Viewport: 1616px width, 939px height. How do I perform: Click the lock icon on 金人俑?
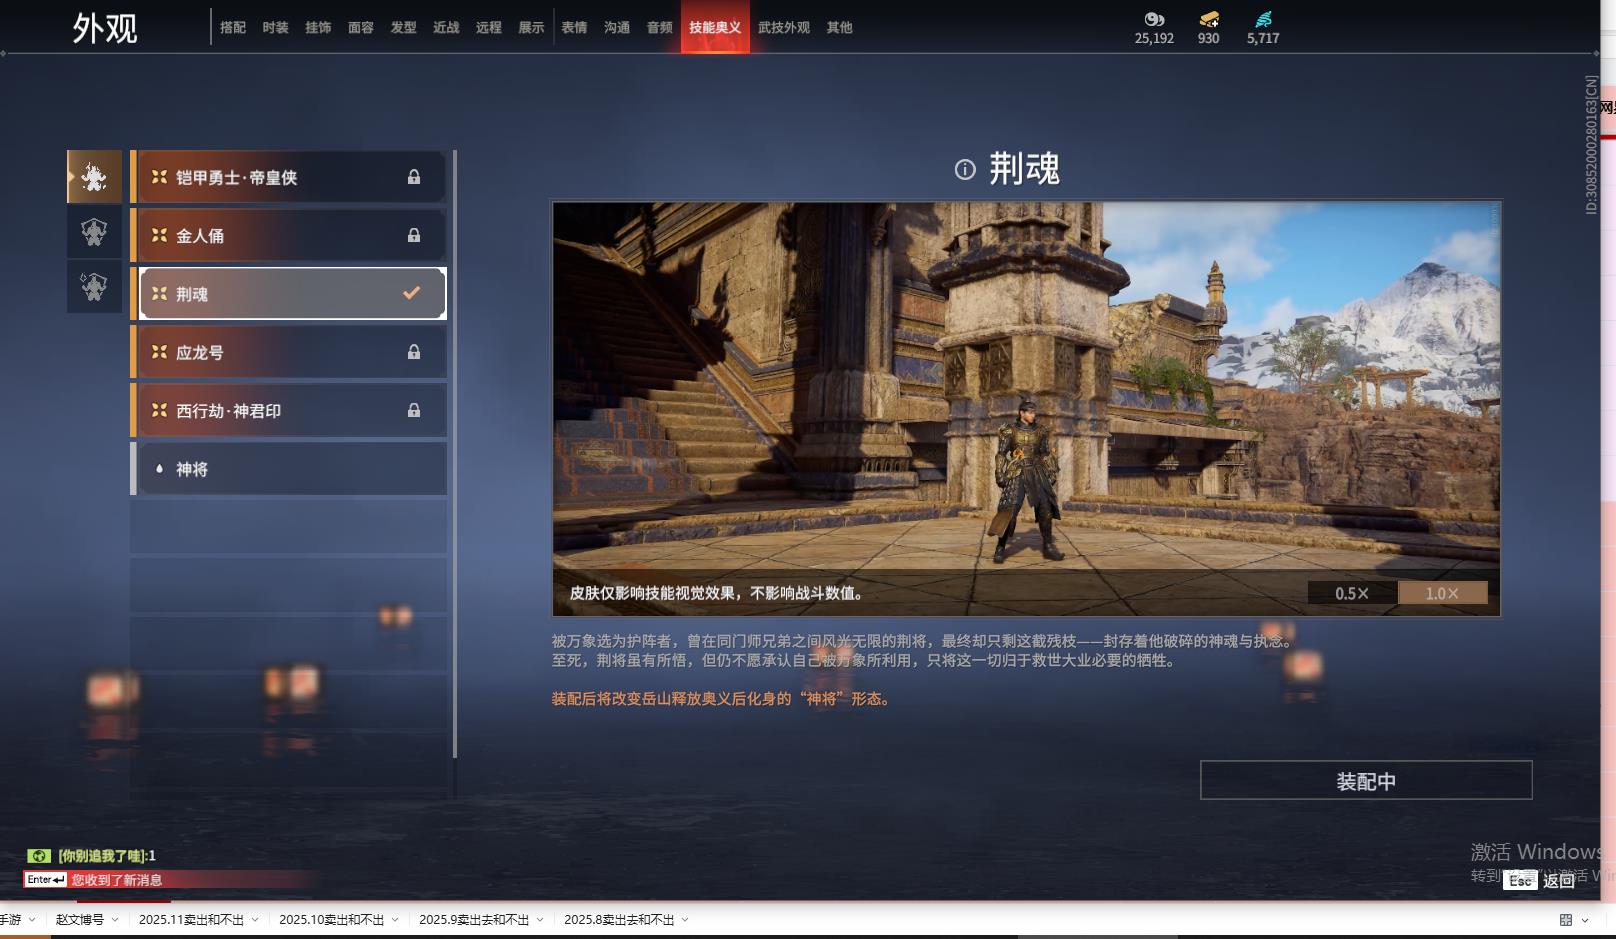pyautogui.click(x=414, y=236)
